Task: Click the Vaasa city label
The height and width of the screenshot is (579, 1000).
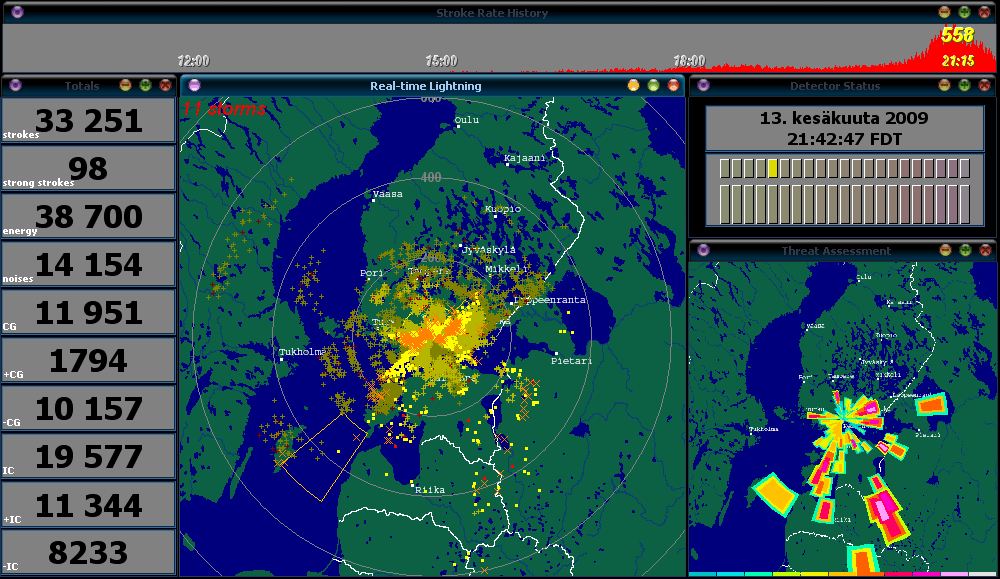Action: click(x=388, y=194)
